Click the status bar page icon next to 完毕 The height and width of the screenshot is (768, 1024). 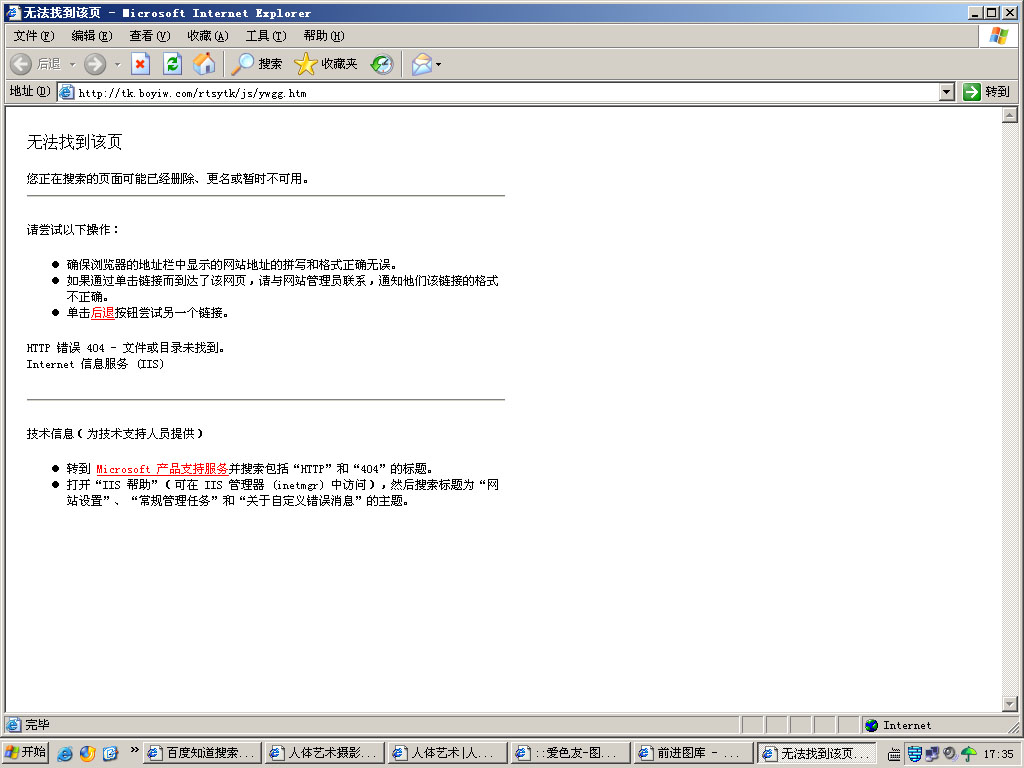pyautogui.click(x=13, y=725)
